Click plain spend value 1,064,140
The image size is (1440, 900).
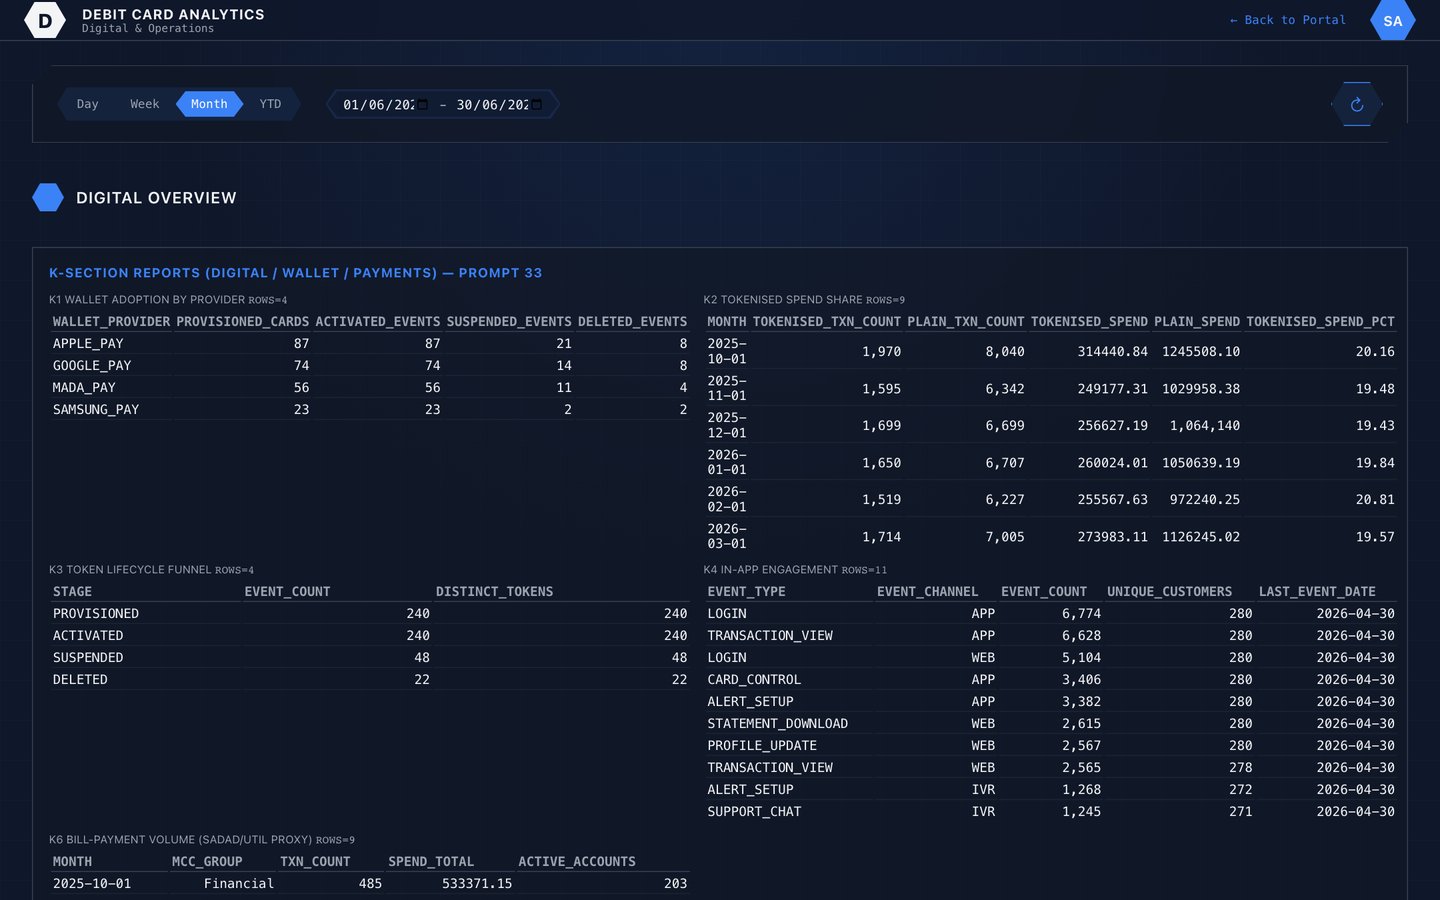coord(1205,426)
